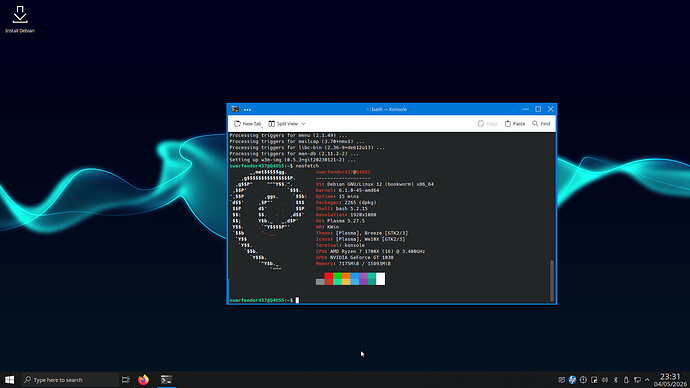This screenshot has height=388, width=690.
Task: Open the Windows-style Start menu button
Action: click(x=9, y=380)
